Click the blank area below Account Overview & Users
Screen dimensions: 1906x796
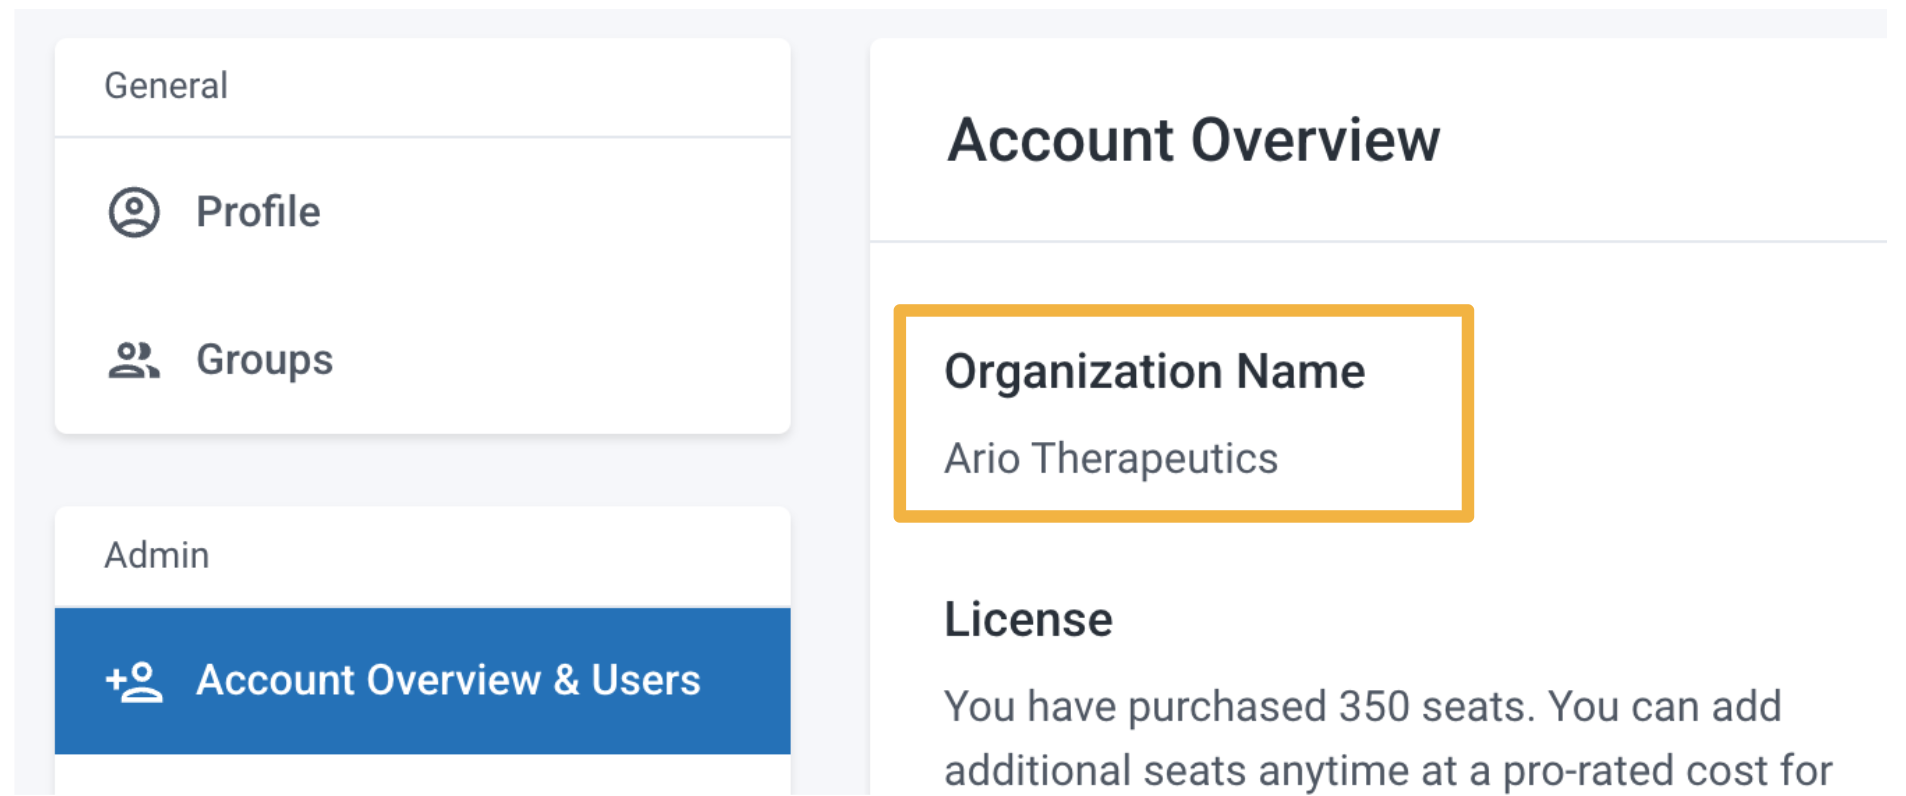pyautogui.click(x=422, y=775)
